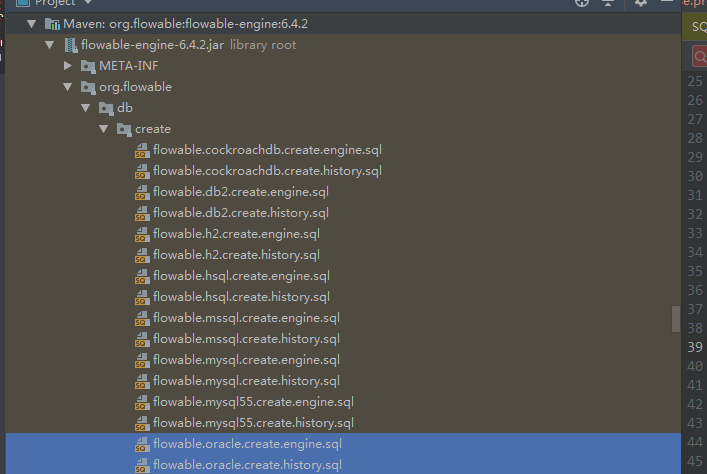Image resolution: width=707 pixels, height=474 pixels.
Task: Click the org.flowable folder icon
Action: [x=88, y=87]
